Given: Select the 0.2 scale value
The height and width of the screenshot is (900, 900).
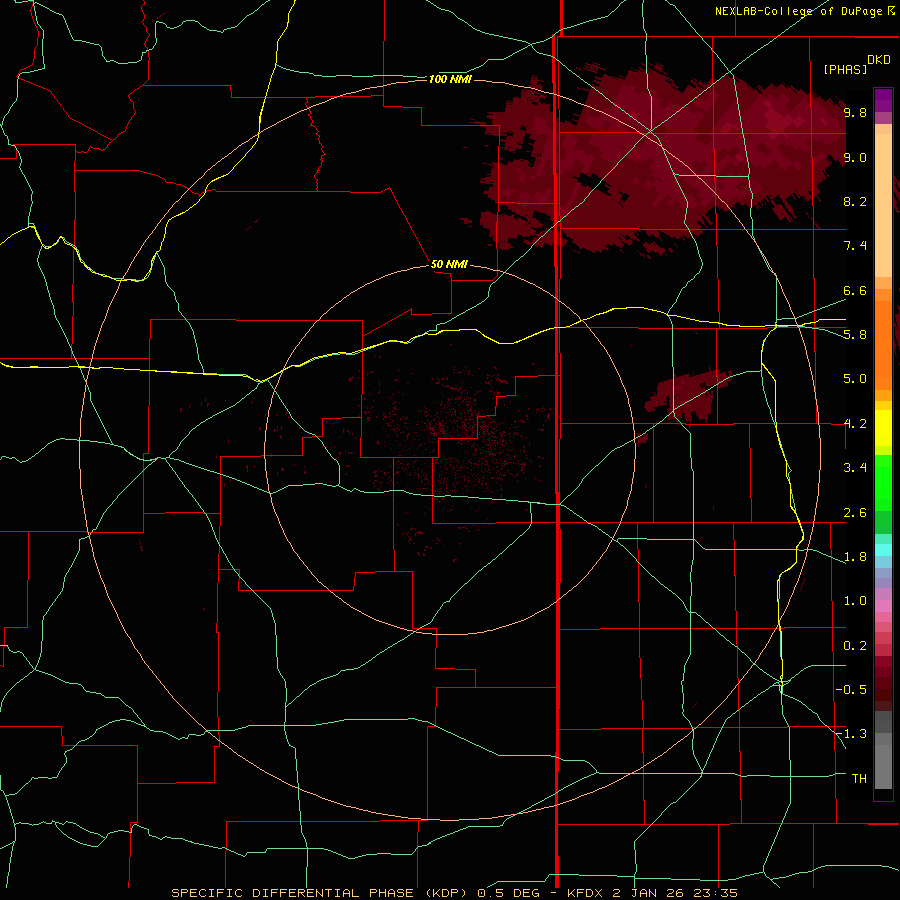Looking at the screenshot, I should (855, 646).
